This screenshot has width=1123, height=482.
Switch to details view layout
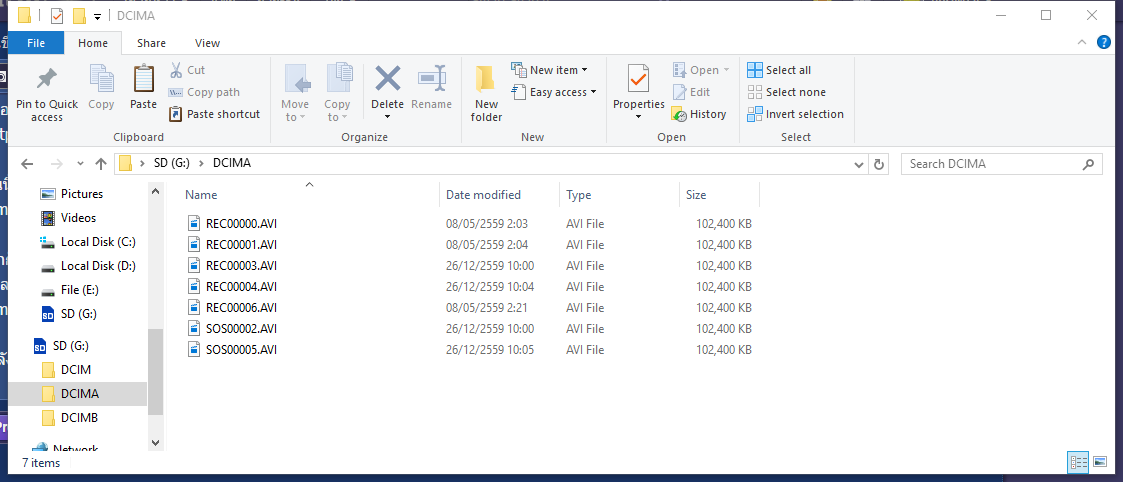pyautogui.click(x=1079, y=462)
